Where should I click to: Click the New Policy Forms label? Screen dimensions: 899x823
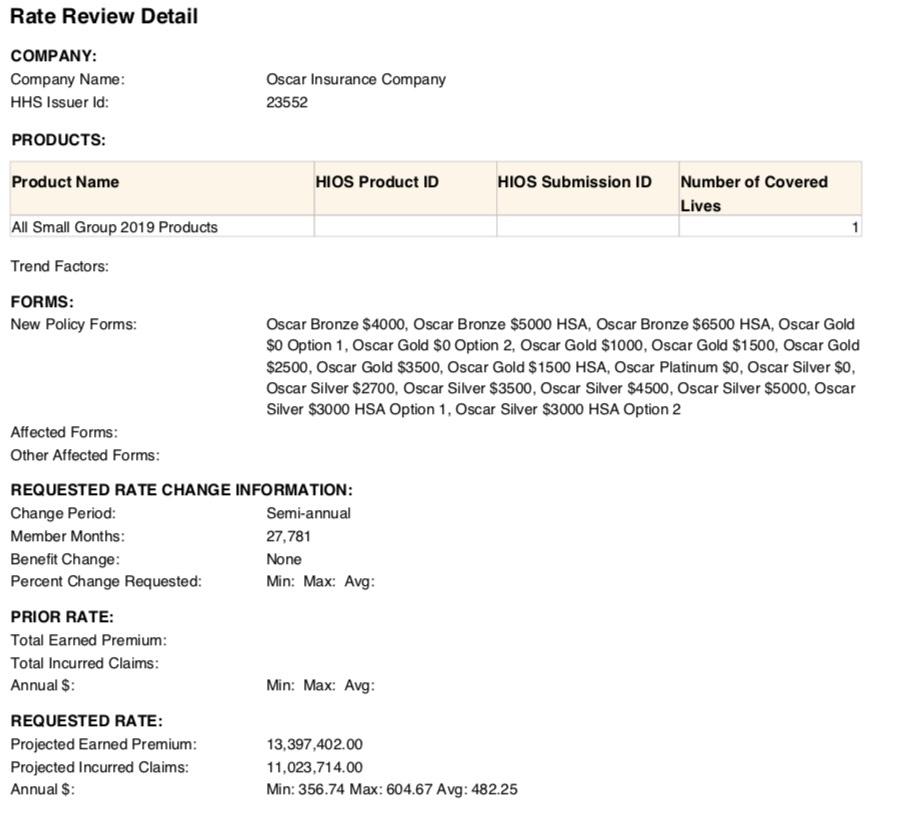(73, 324)
